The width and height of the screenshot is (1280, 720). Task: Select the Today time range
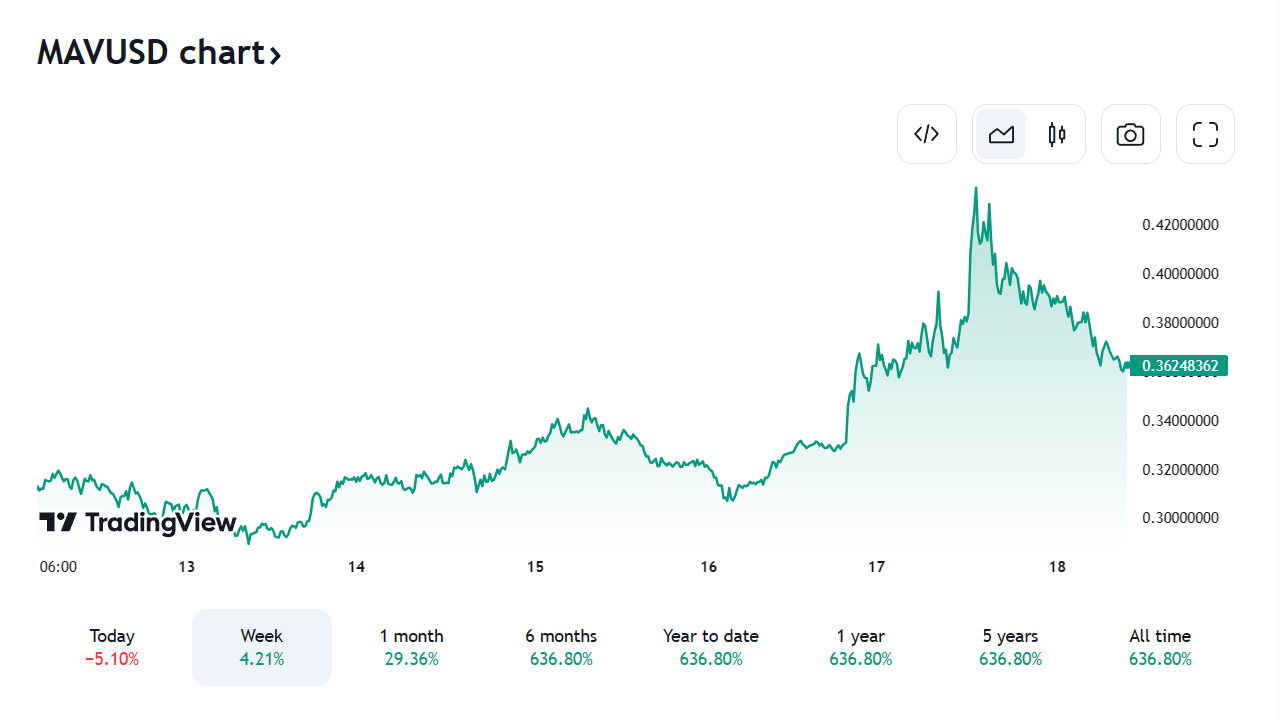pos(112,647)
